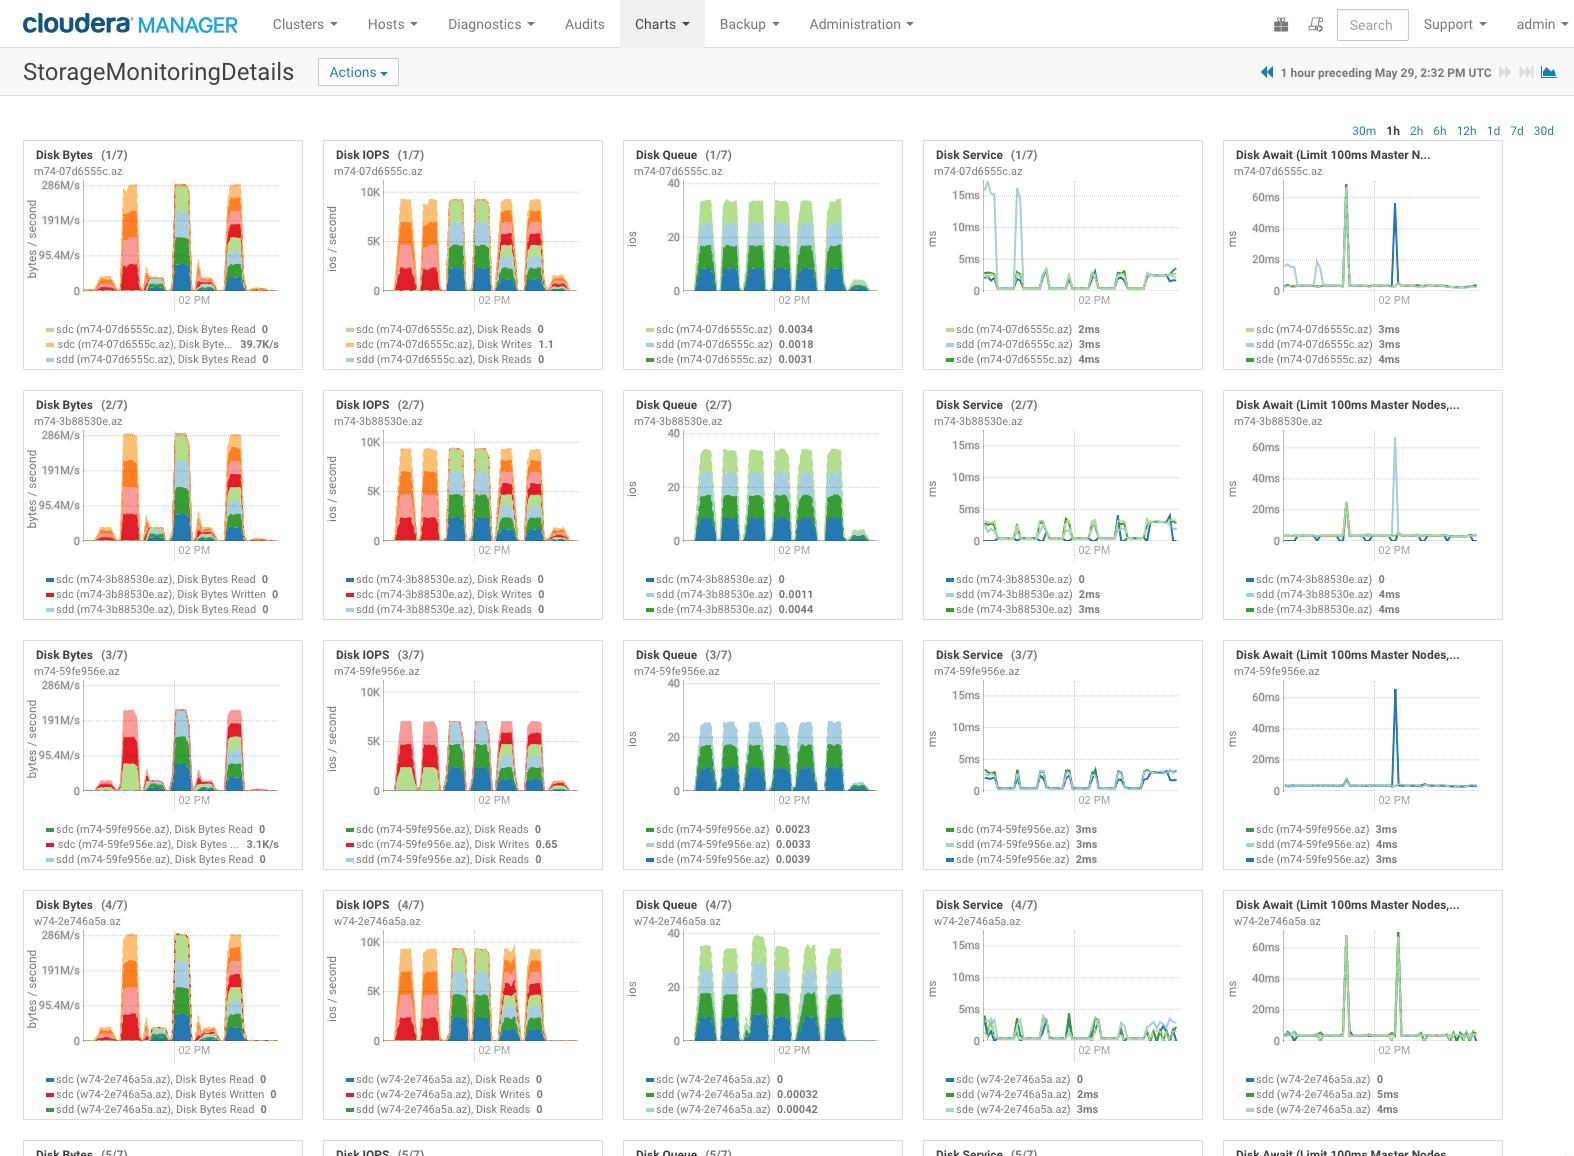
Task: Open the admin user dropdown
Action: click(1541, 24)
